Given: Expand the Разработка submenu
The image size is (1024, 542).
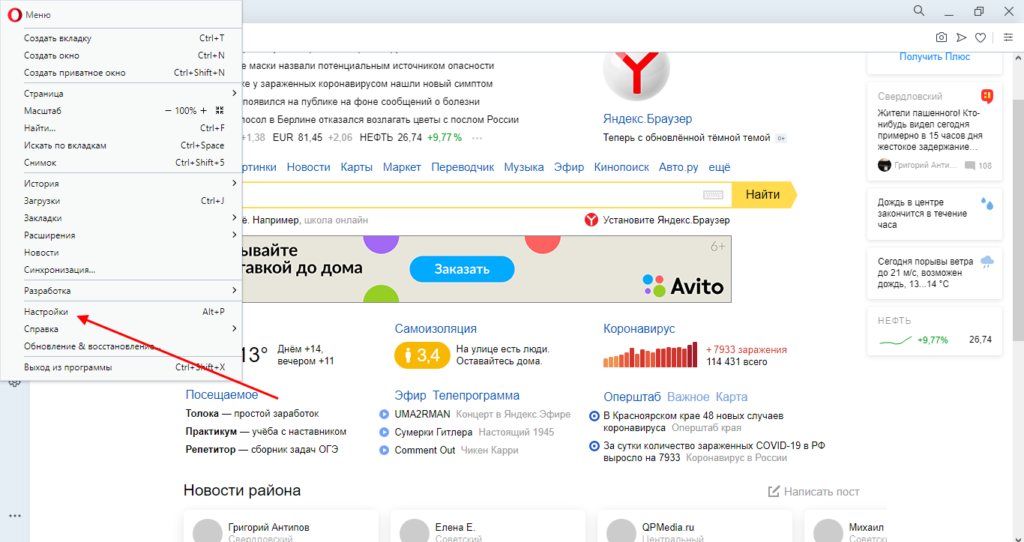Looking at the screenshot, I should [x=121, y=291].
